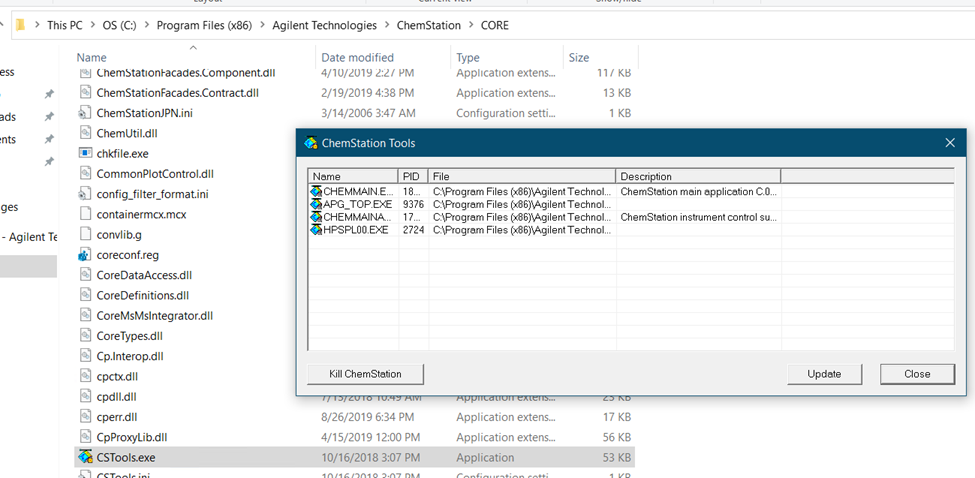Close the ChemStation Tools dialog with X

[x=950, y=143]
